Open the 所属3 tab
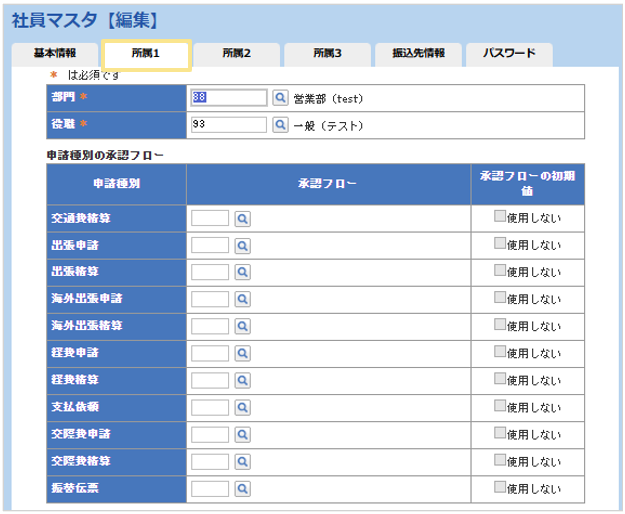 (328, 55)
